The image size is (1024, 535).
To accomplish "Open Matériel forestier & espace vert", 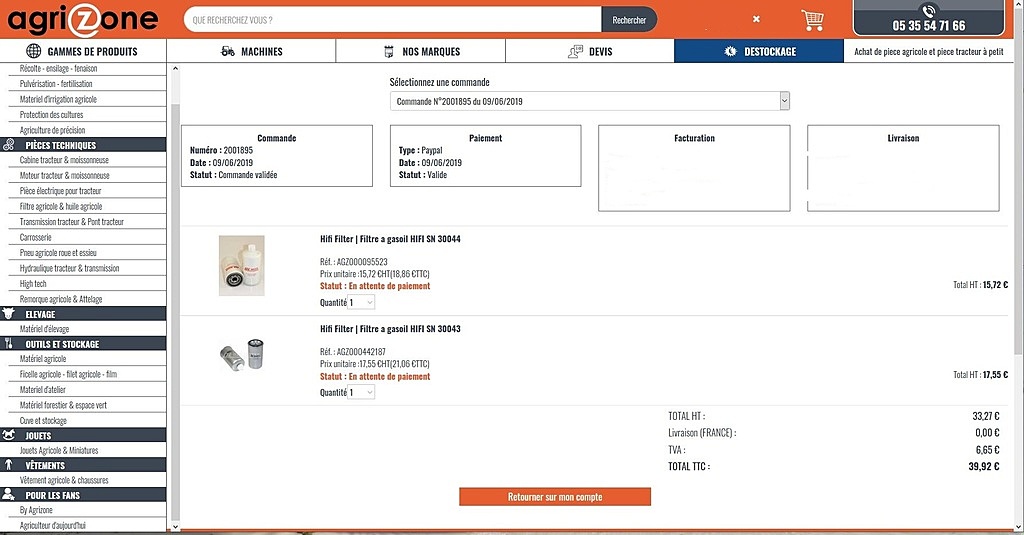I will click(63, 405).
